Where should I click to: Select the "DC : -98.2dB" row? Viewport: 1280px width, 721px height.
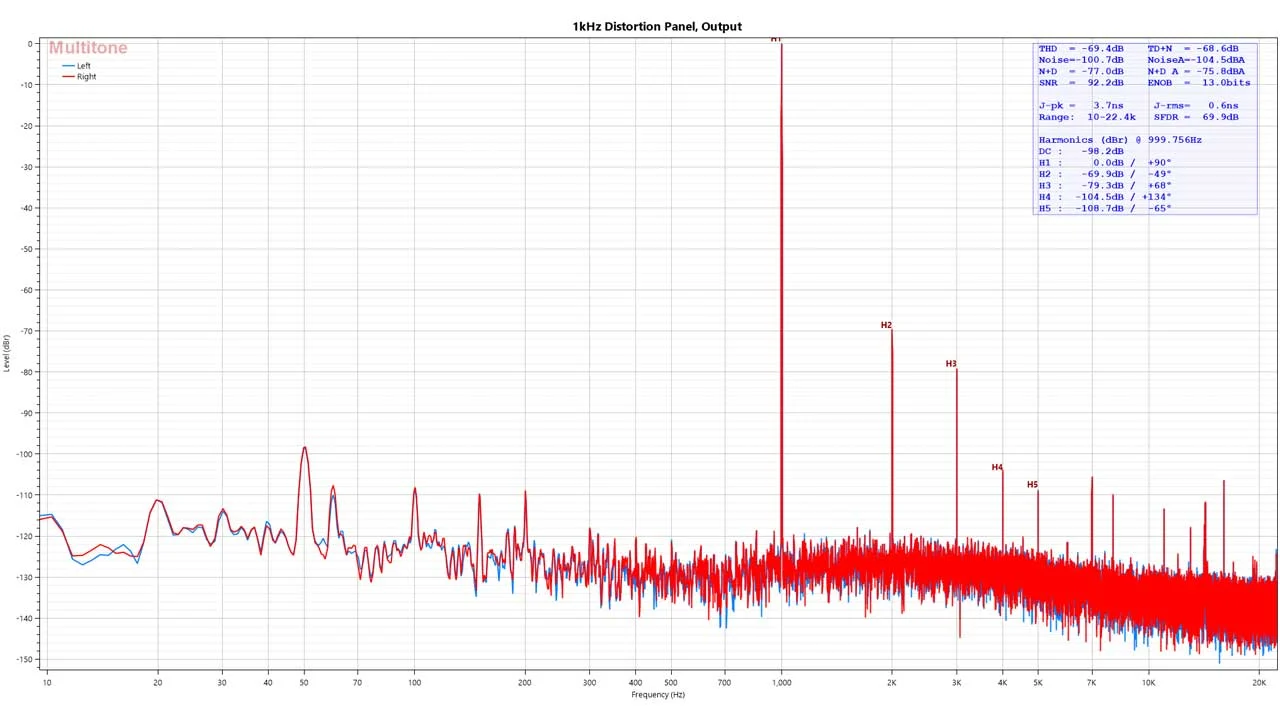coord(1081,151)
